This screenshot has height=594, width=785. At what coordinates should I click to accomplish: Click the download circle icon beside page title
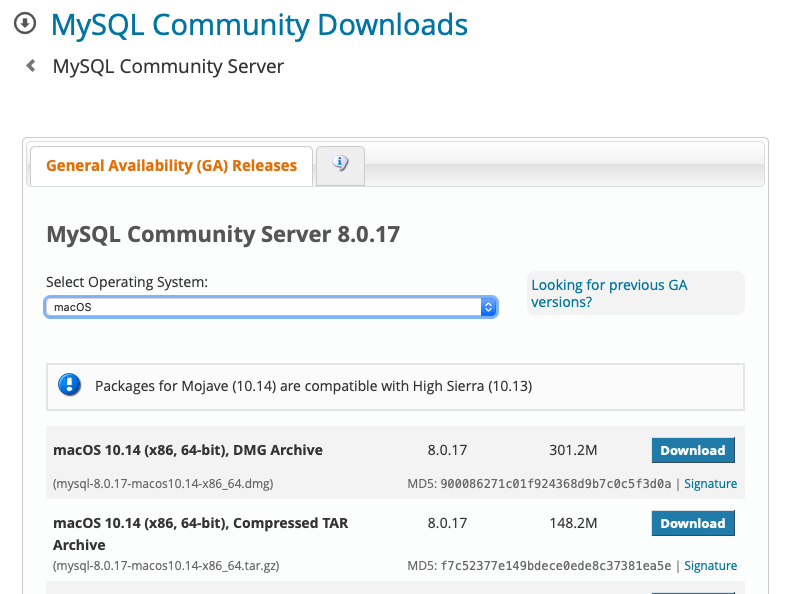25,24
